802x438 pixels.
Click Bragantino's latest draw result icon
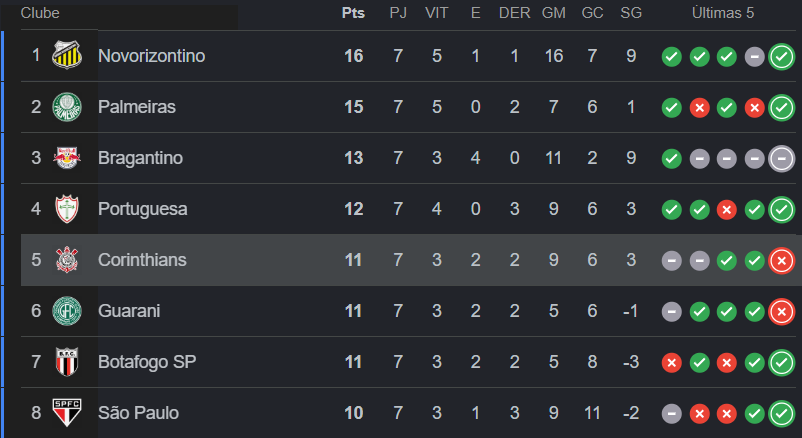pyautogui.click(x=782, y=158)
